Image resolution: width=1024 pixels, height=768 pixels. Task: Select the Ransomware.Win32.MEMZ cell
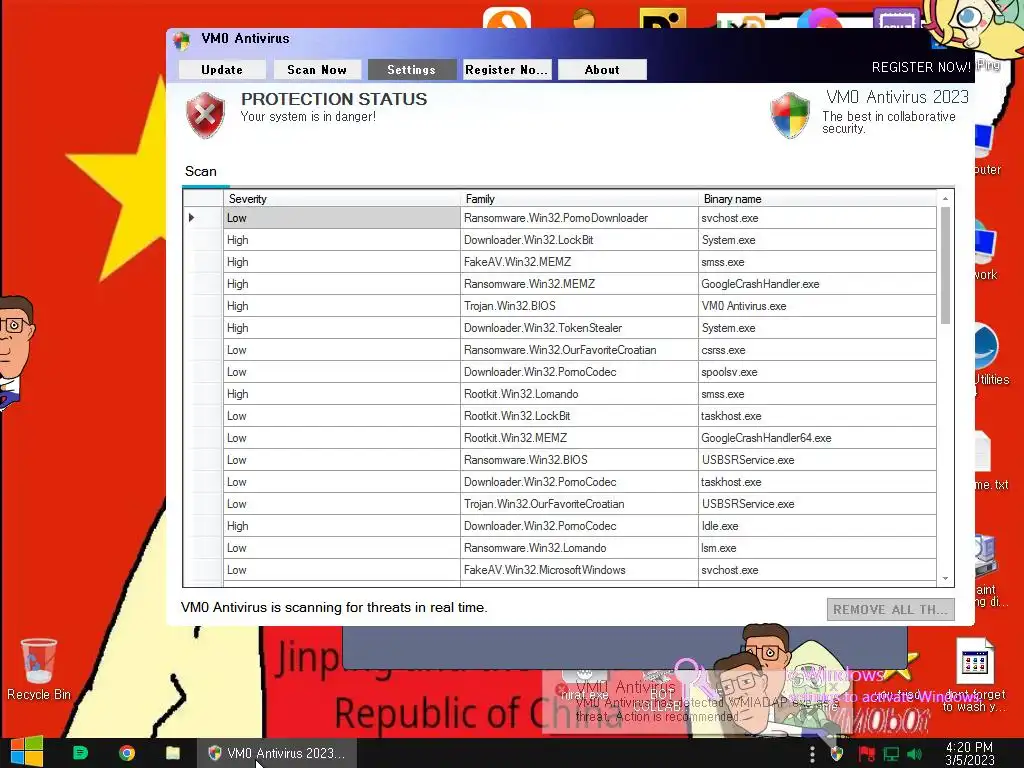click(x=579, y=284)
